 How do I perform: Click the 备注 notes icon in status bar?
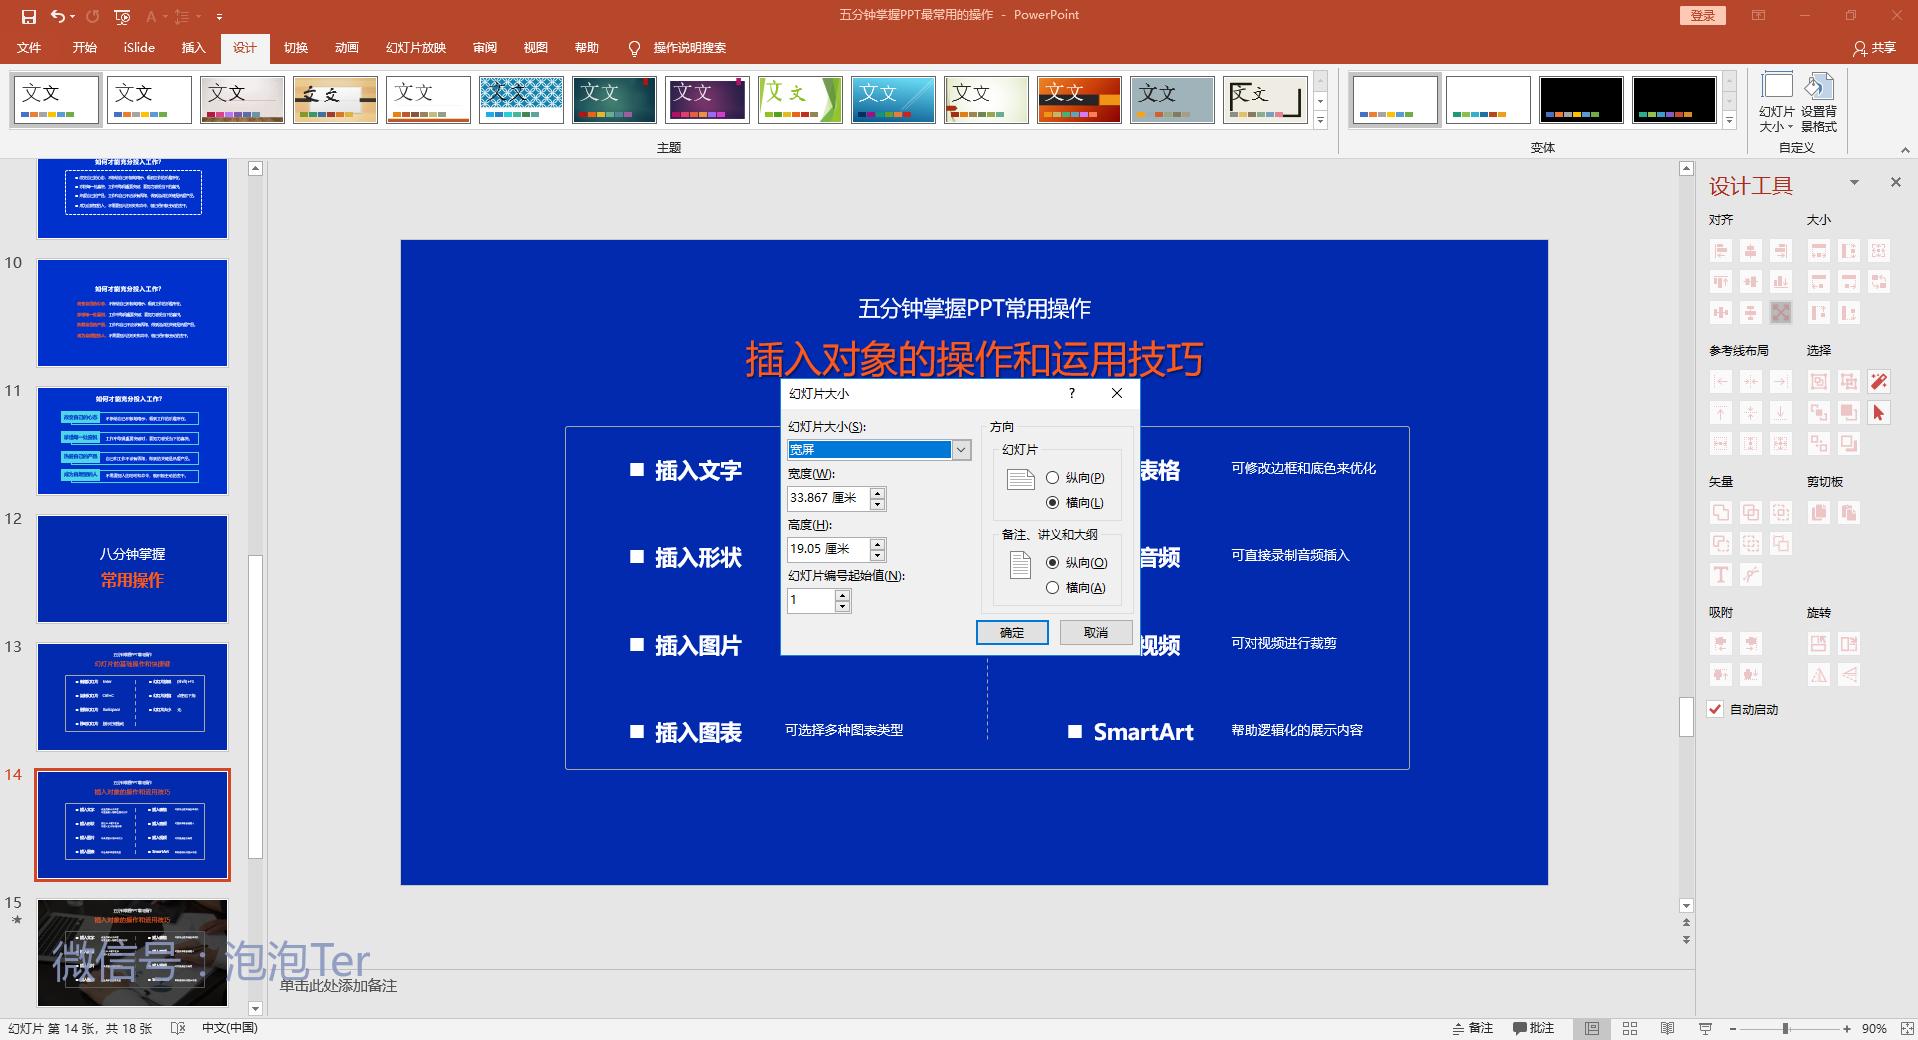click(x=1472, y=1028)
